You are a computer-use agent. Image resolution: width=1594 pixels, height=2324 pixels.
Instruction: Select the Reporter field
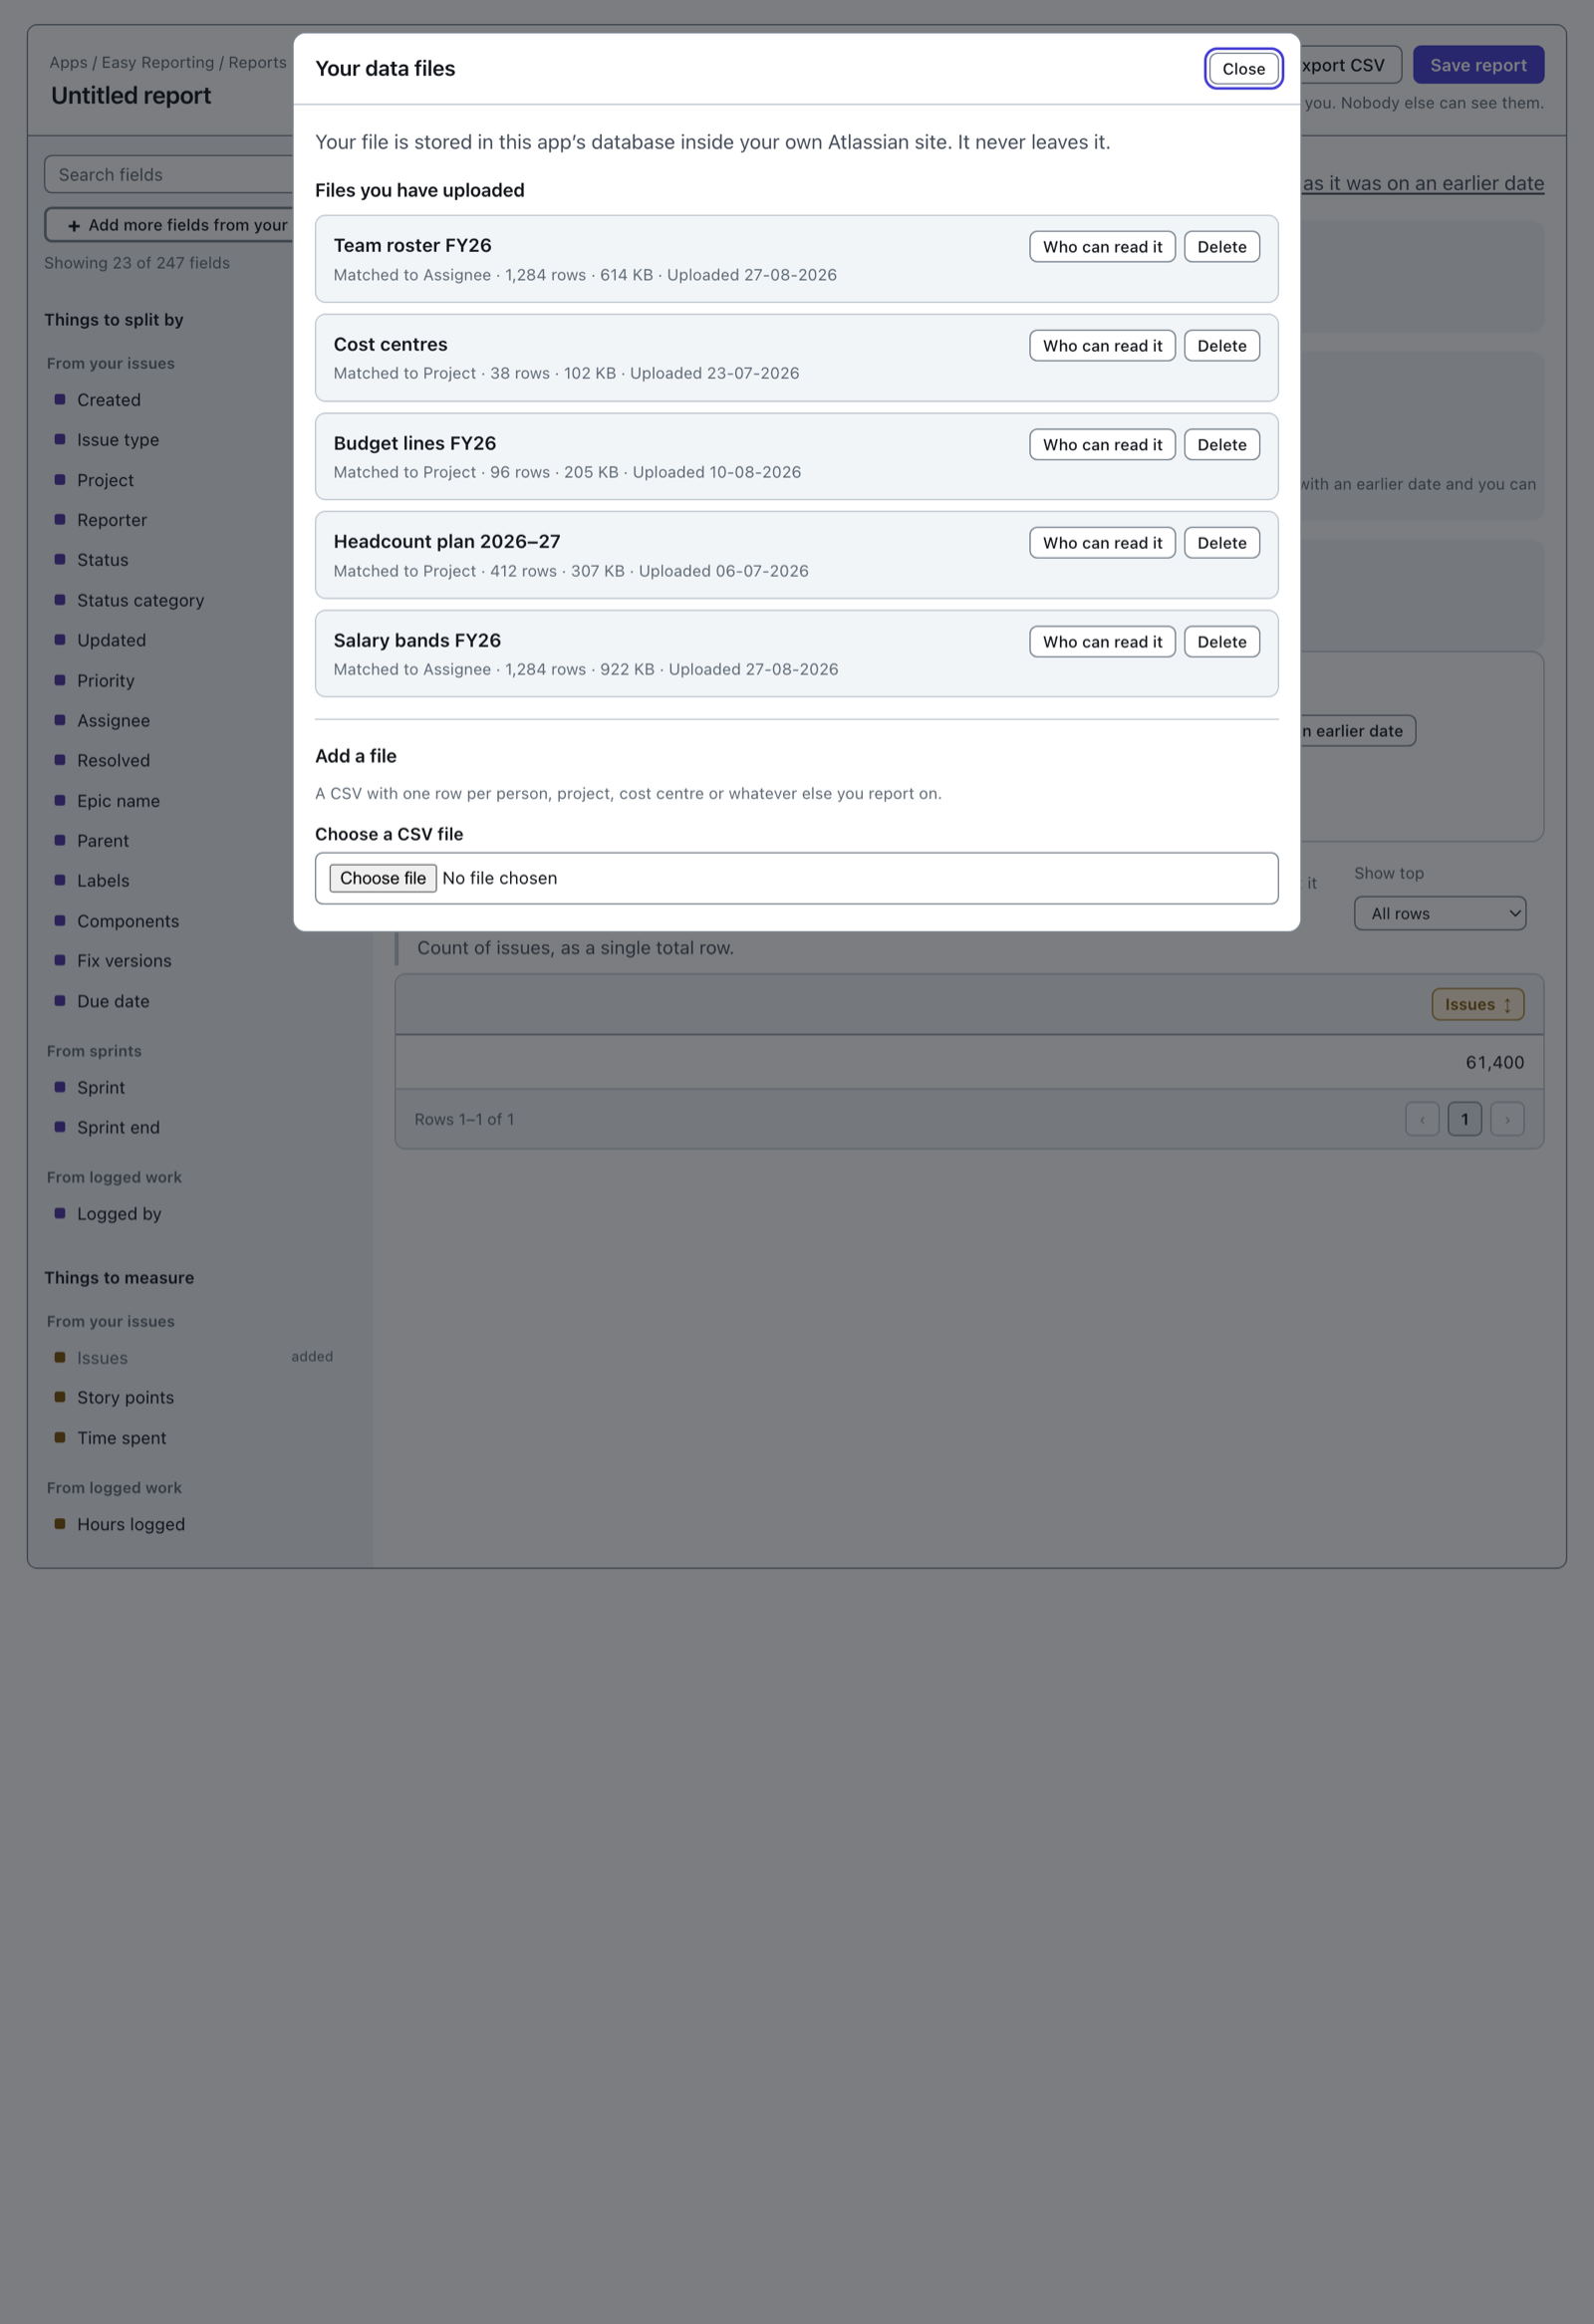[x=111, y=520]
